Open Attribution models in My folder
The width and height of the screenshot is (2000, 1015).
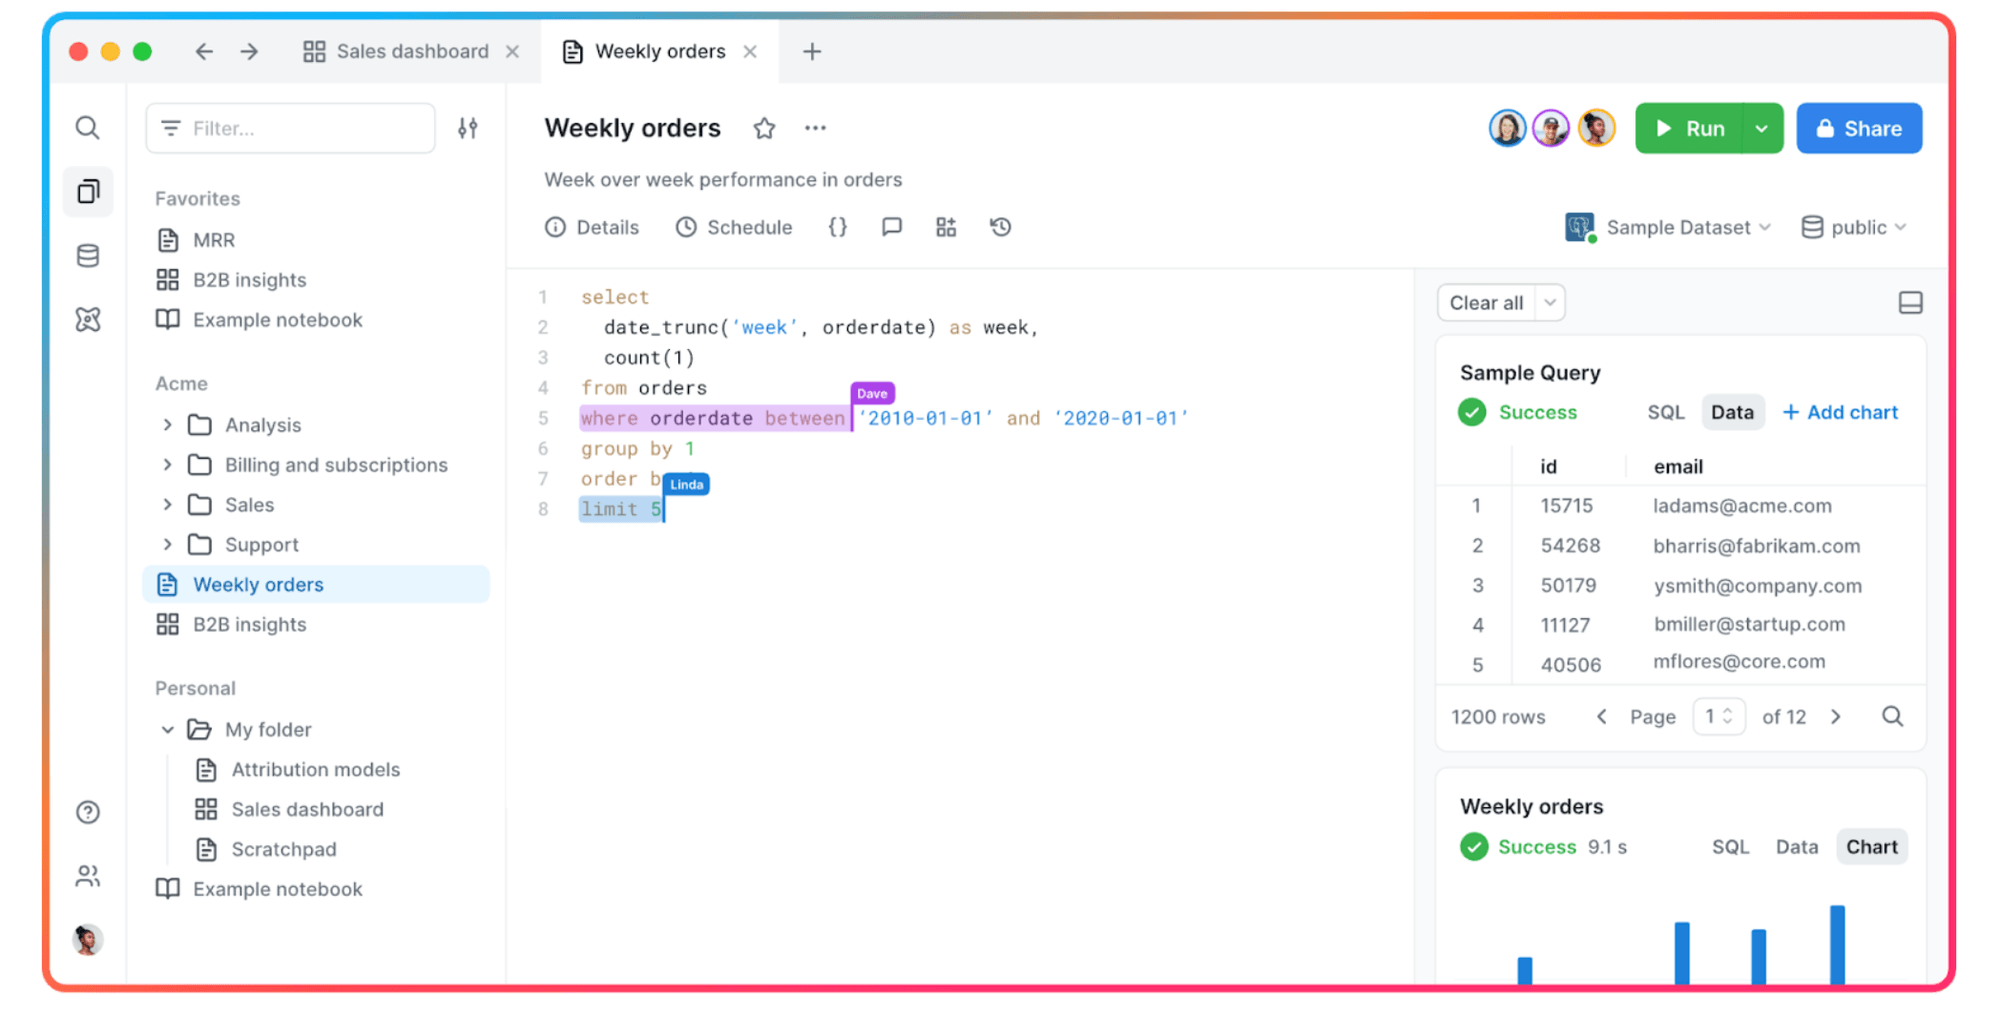315,769
